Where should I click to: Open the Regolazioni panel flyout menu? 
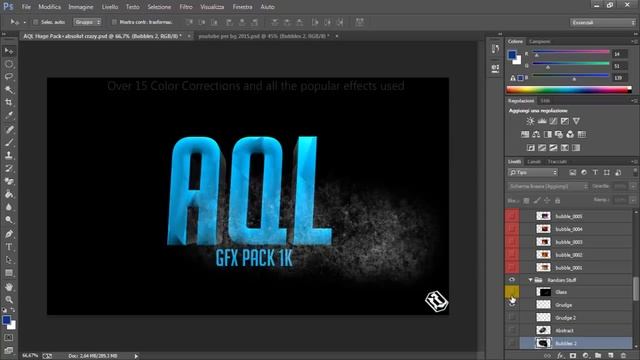[634, 100]
